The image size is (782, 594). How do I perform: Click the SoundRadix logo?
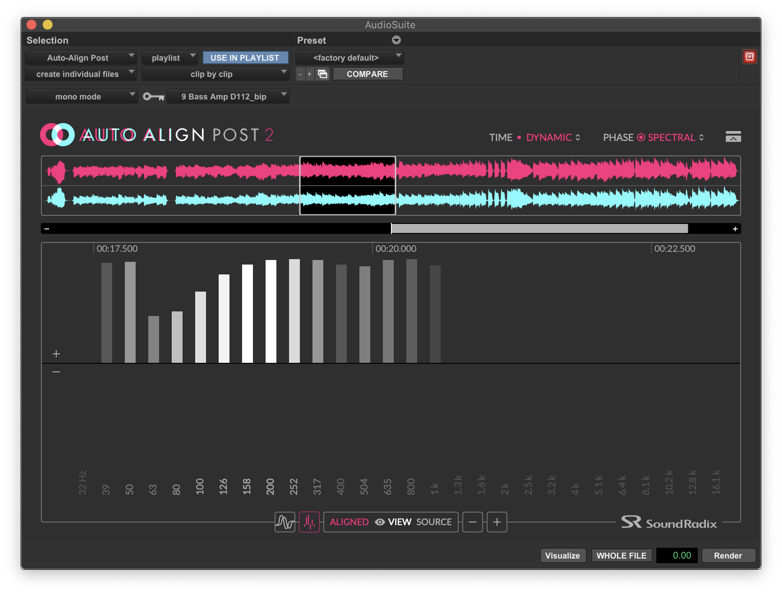[668, 522]
